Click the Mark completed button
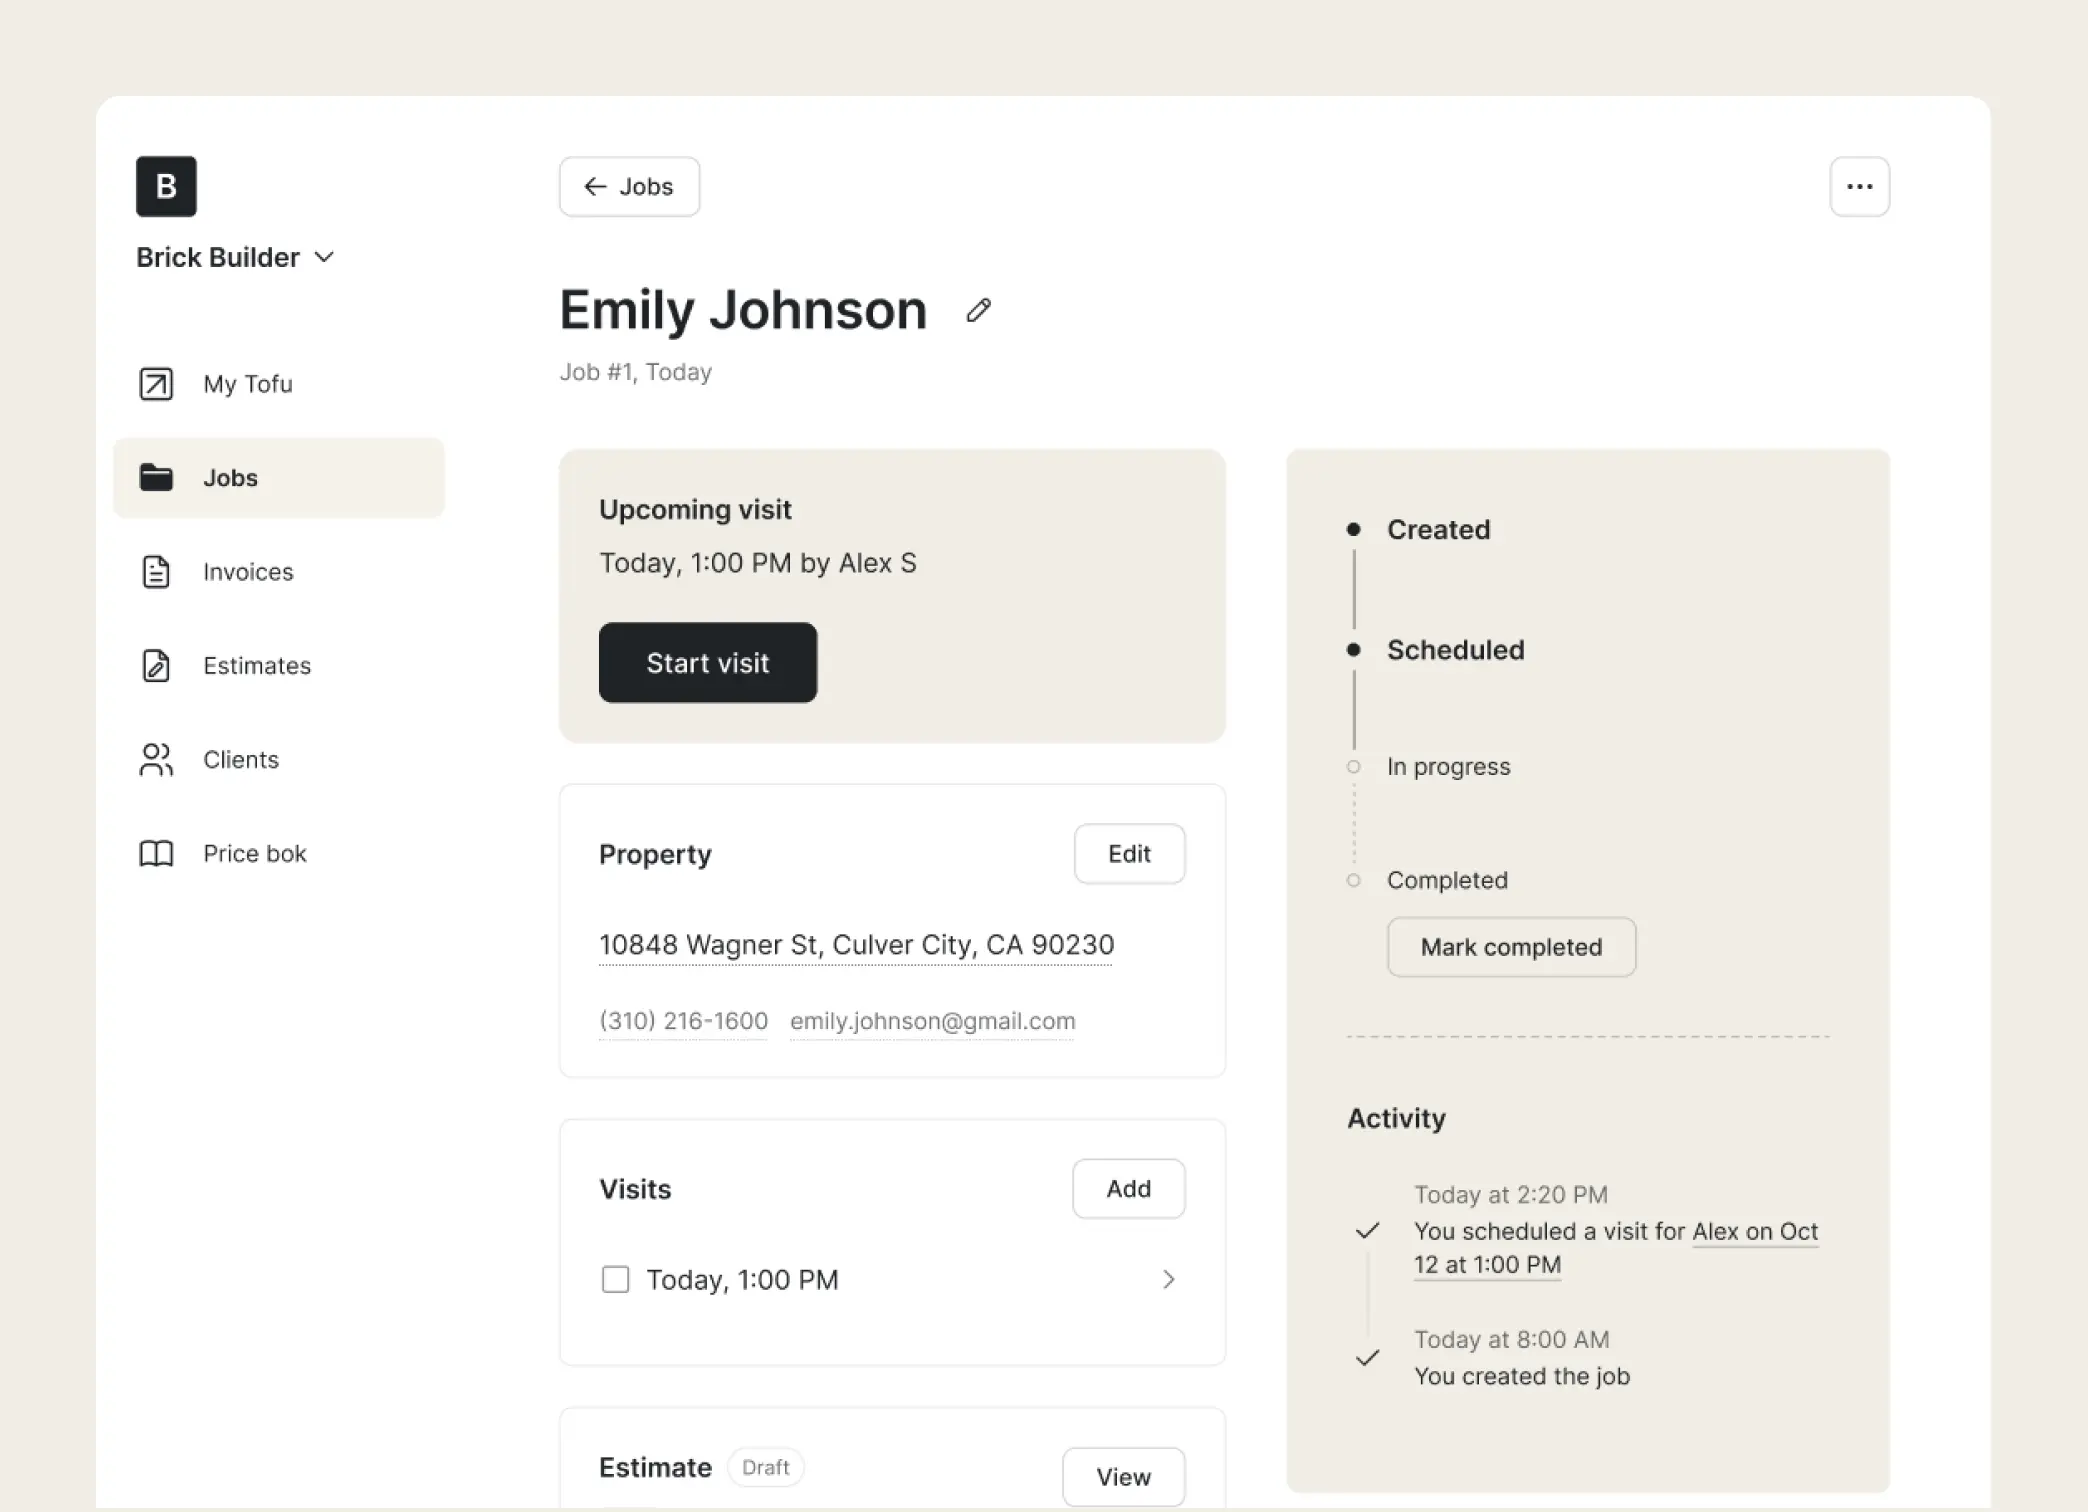2088x1512 pixels. click(1510, 947)
